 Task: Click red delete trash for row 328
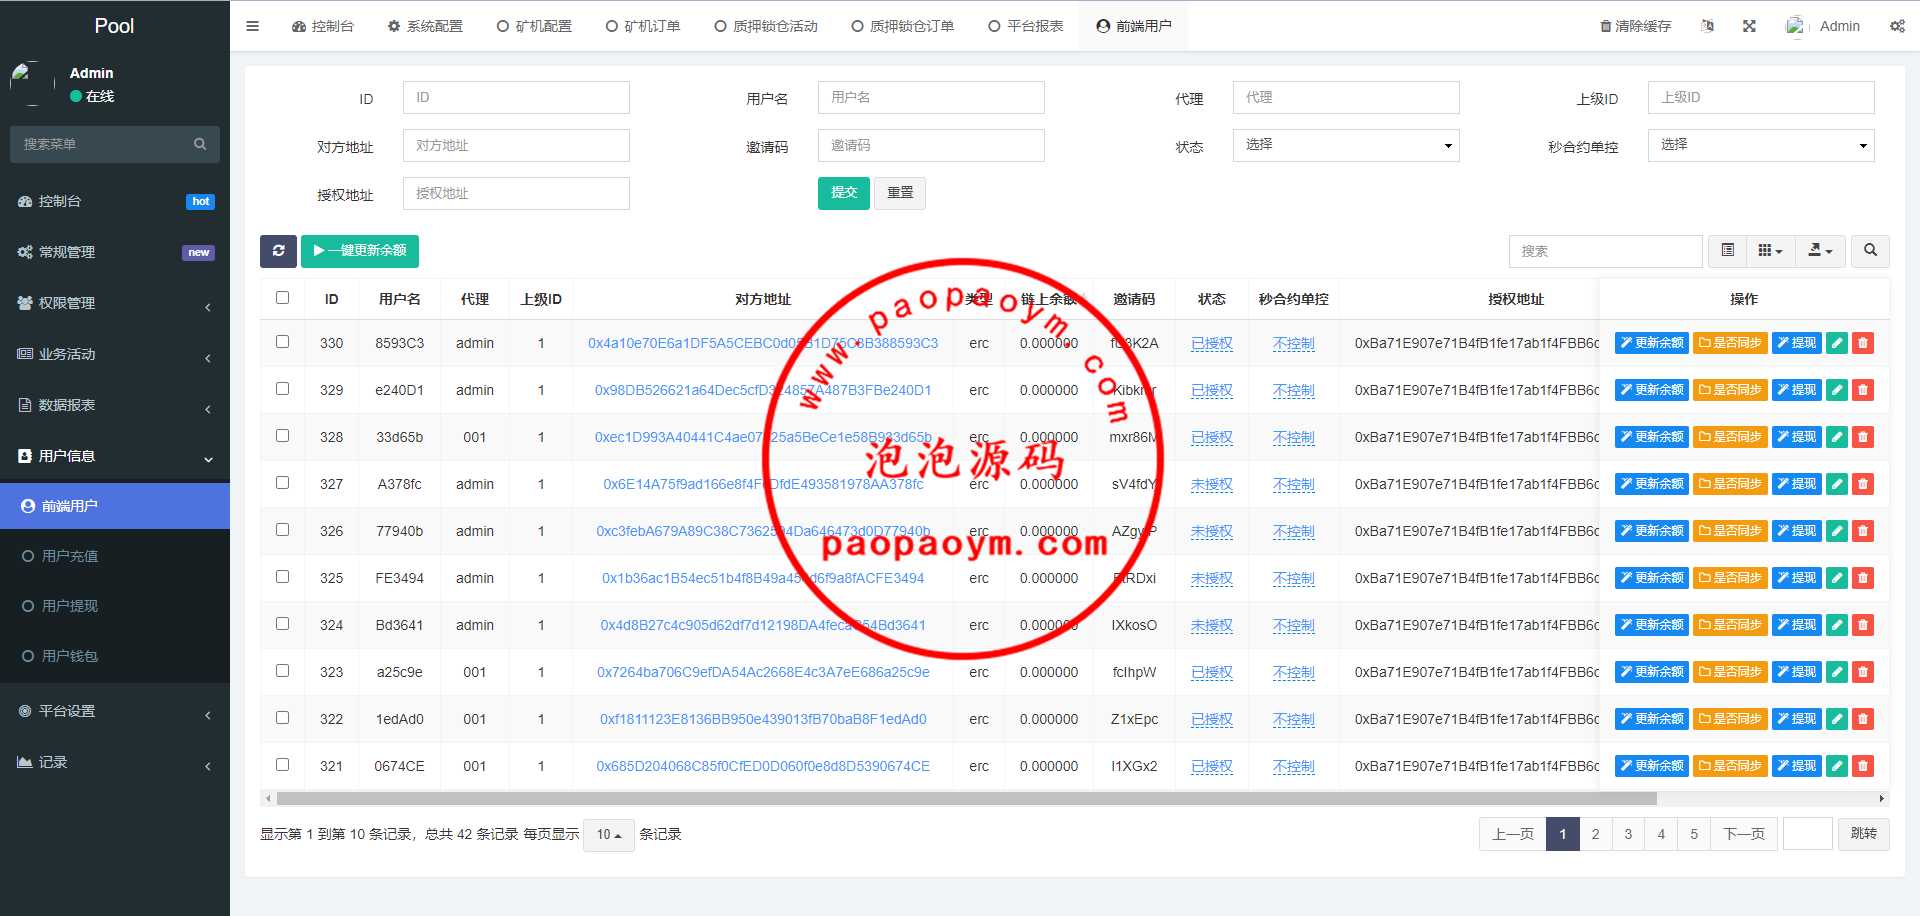point(1863,437)
